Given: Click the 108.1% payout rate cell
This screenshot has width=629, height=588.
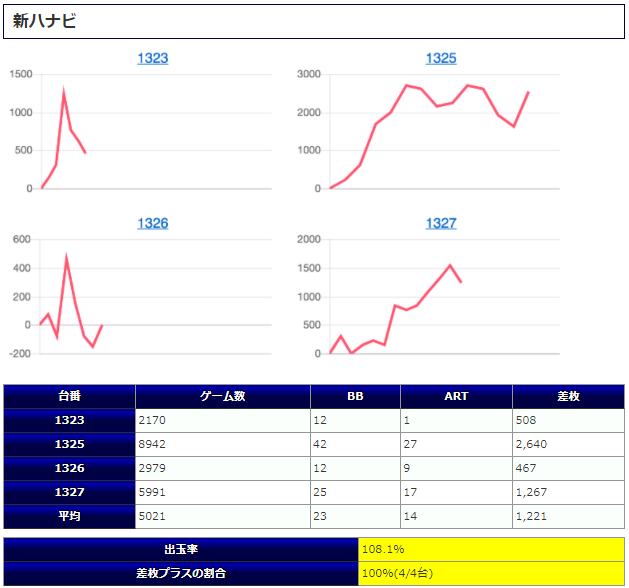Looking at the screenshot, I should click(x=490, y=550).
